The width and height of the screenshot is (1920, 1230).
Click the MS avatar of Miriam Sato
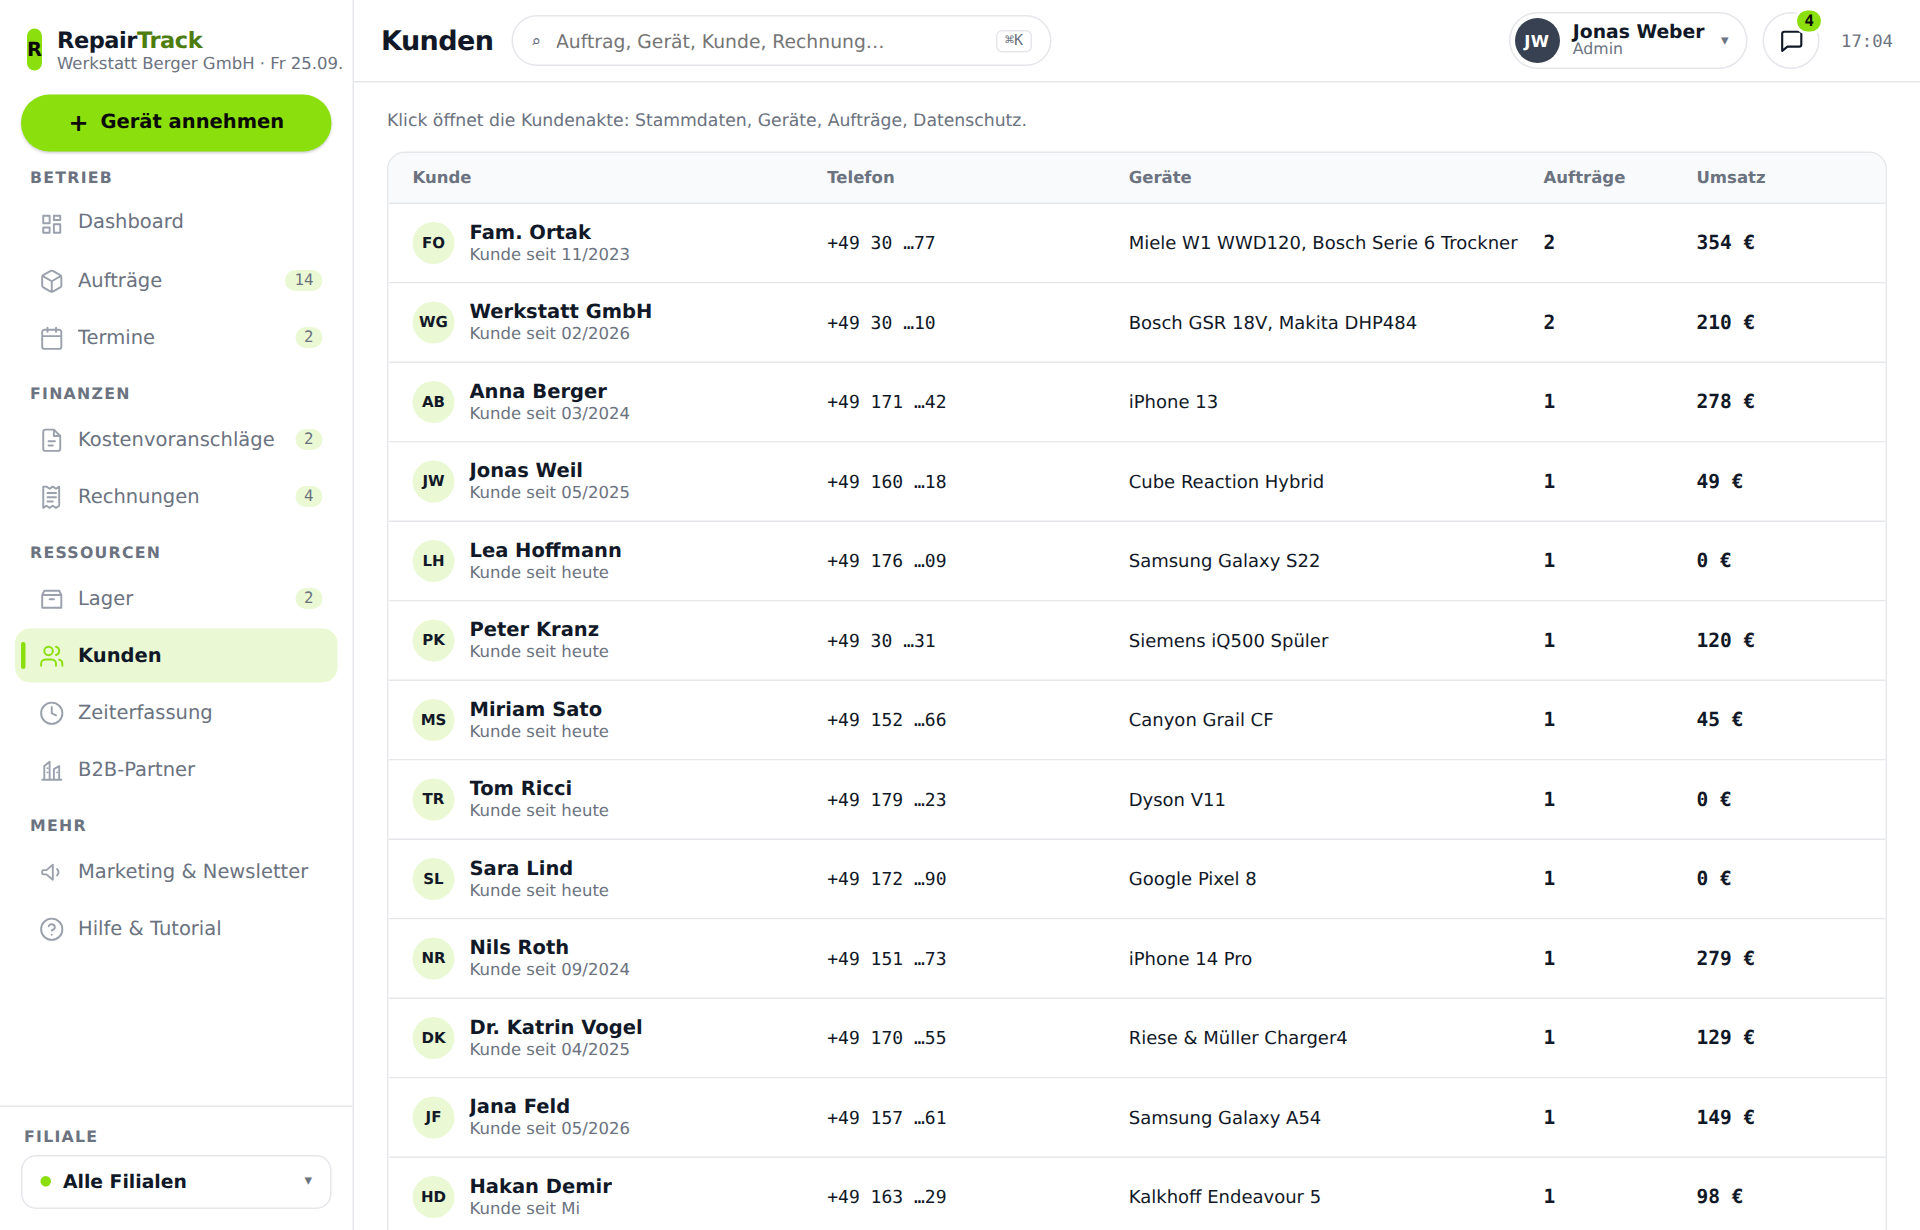433,720
